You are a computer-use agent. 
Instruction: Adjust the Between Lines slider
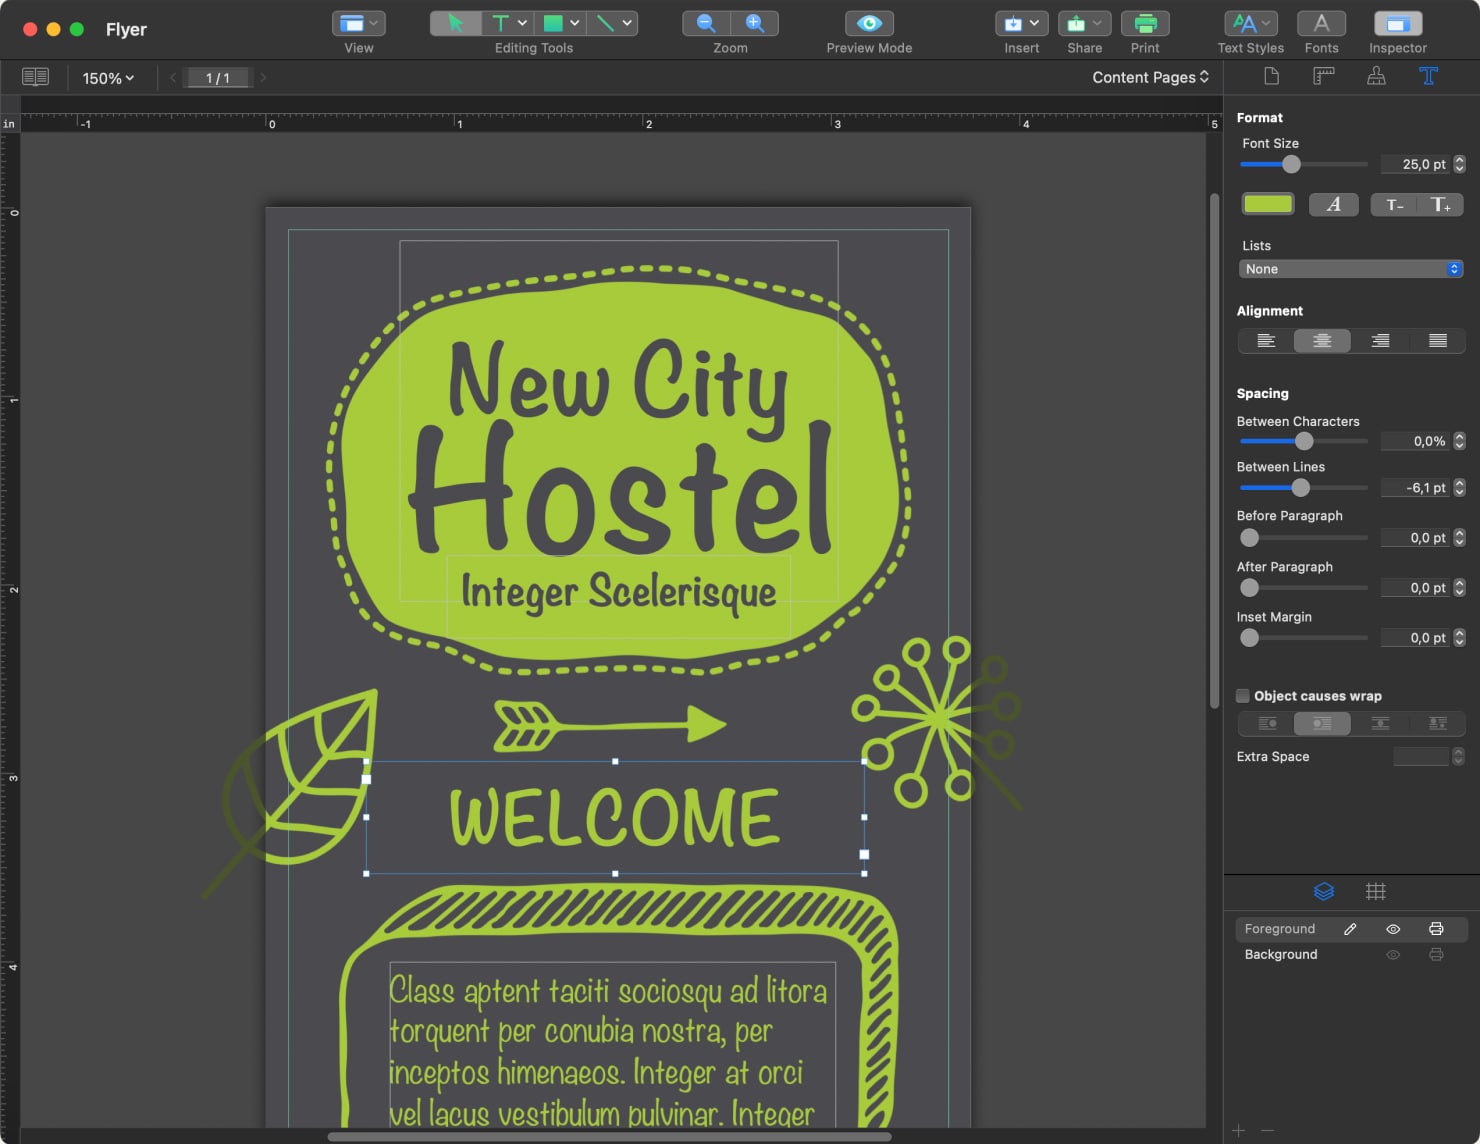[x=1300, y=488]
